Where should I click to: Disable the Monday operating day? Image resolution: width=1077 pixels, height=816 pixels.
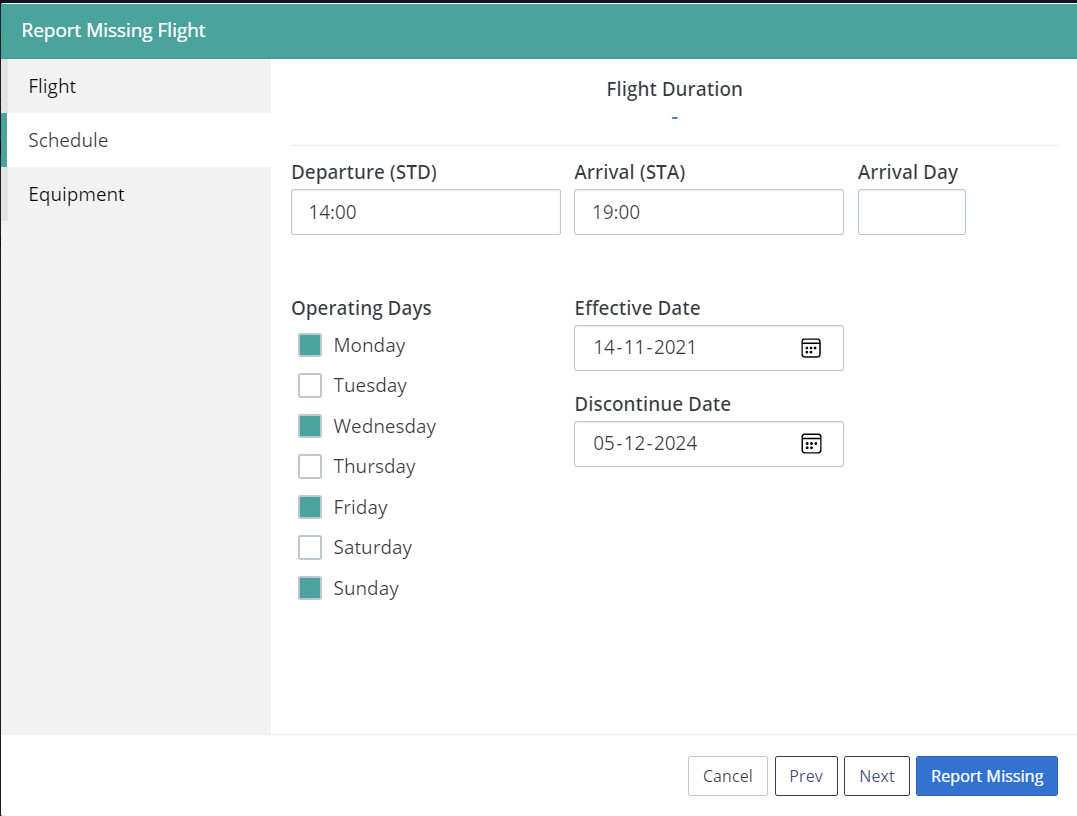(x=310, y=344)
